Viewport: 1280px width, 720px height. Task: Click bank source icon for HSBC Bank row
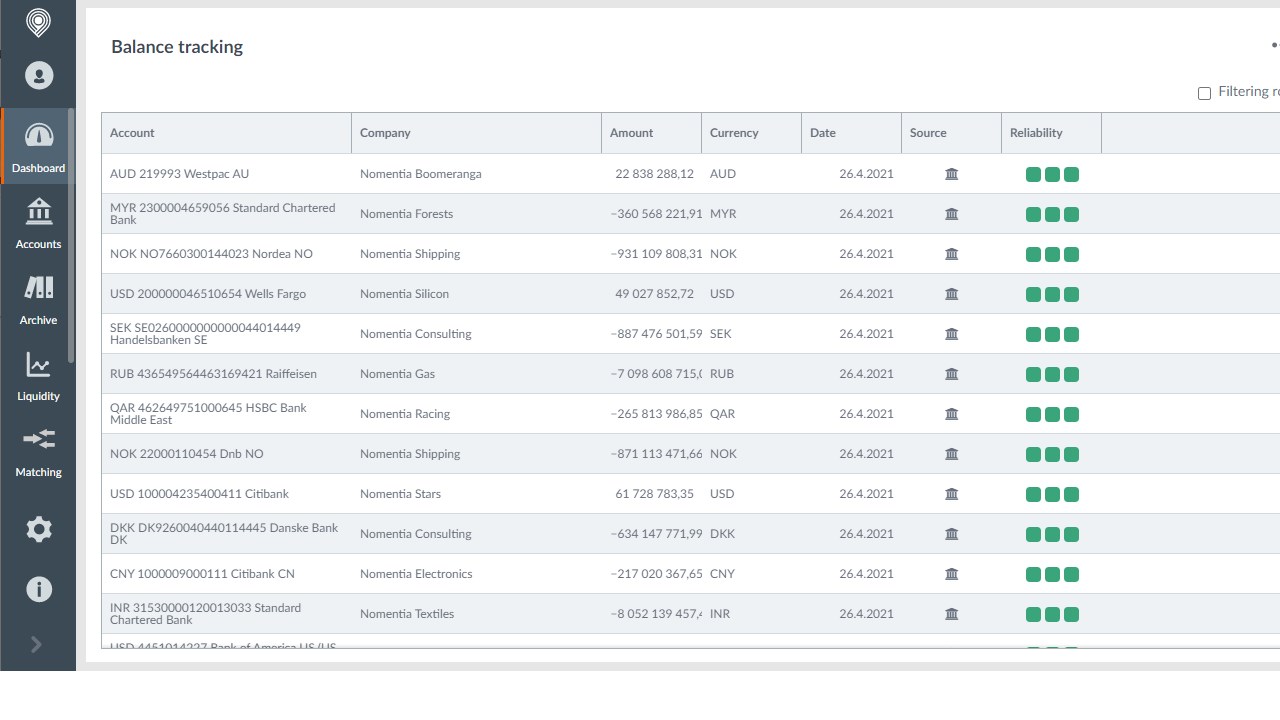coord(952,414)
